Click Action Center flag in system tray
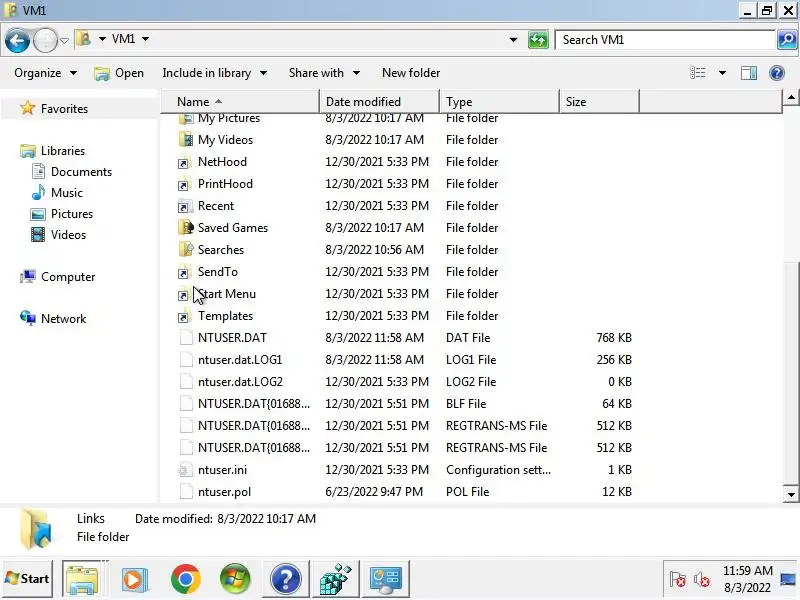 tap(678, 580)
